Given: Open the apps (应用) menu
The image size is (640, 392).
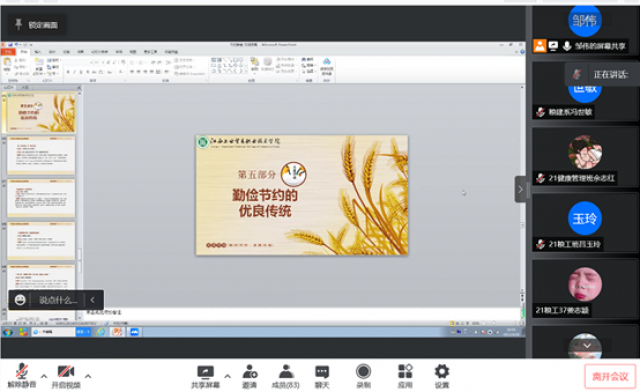Looking at the screenshot, I should pyautogui.click(x=405, y=376).
